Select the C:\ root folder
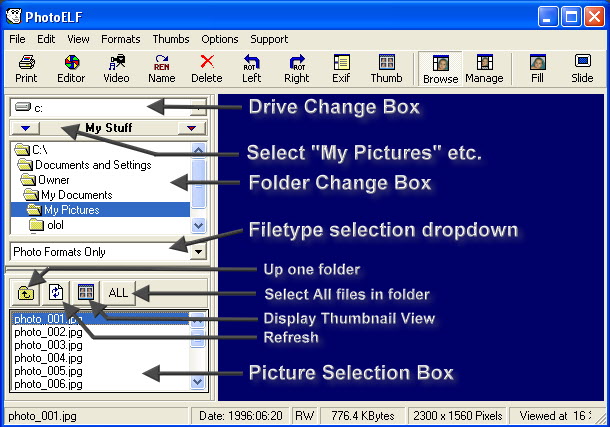The width and height of the screenshot is (610, 427). coord(100,150)
